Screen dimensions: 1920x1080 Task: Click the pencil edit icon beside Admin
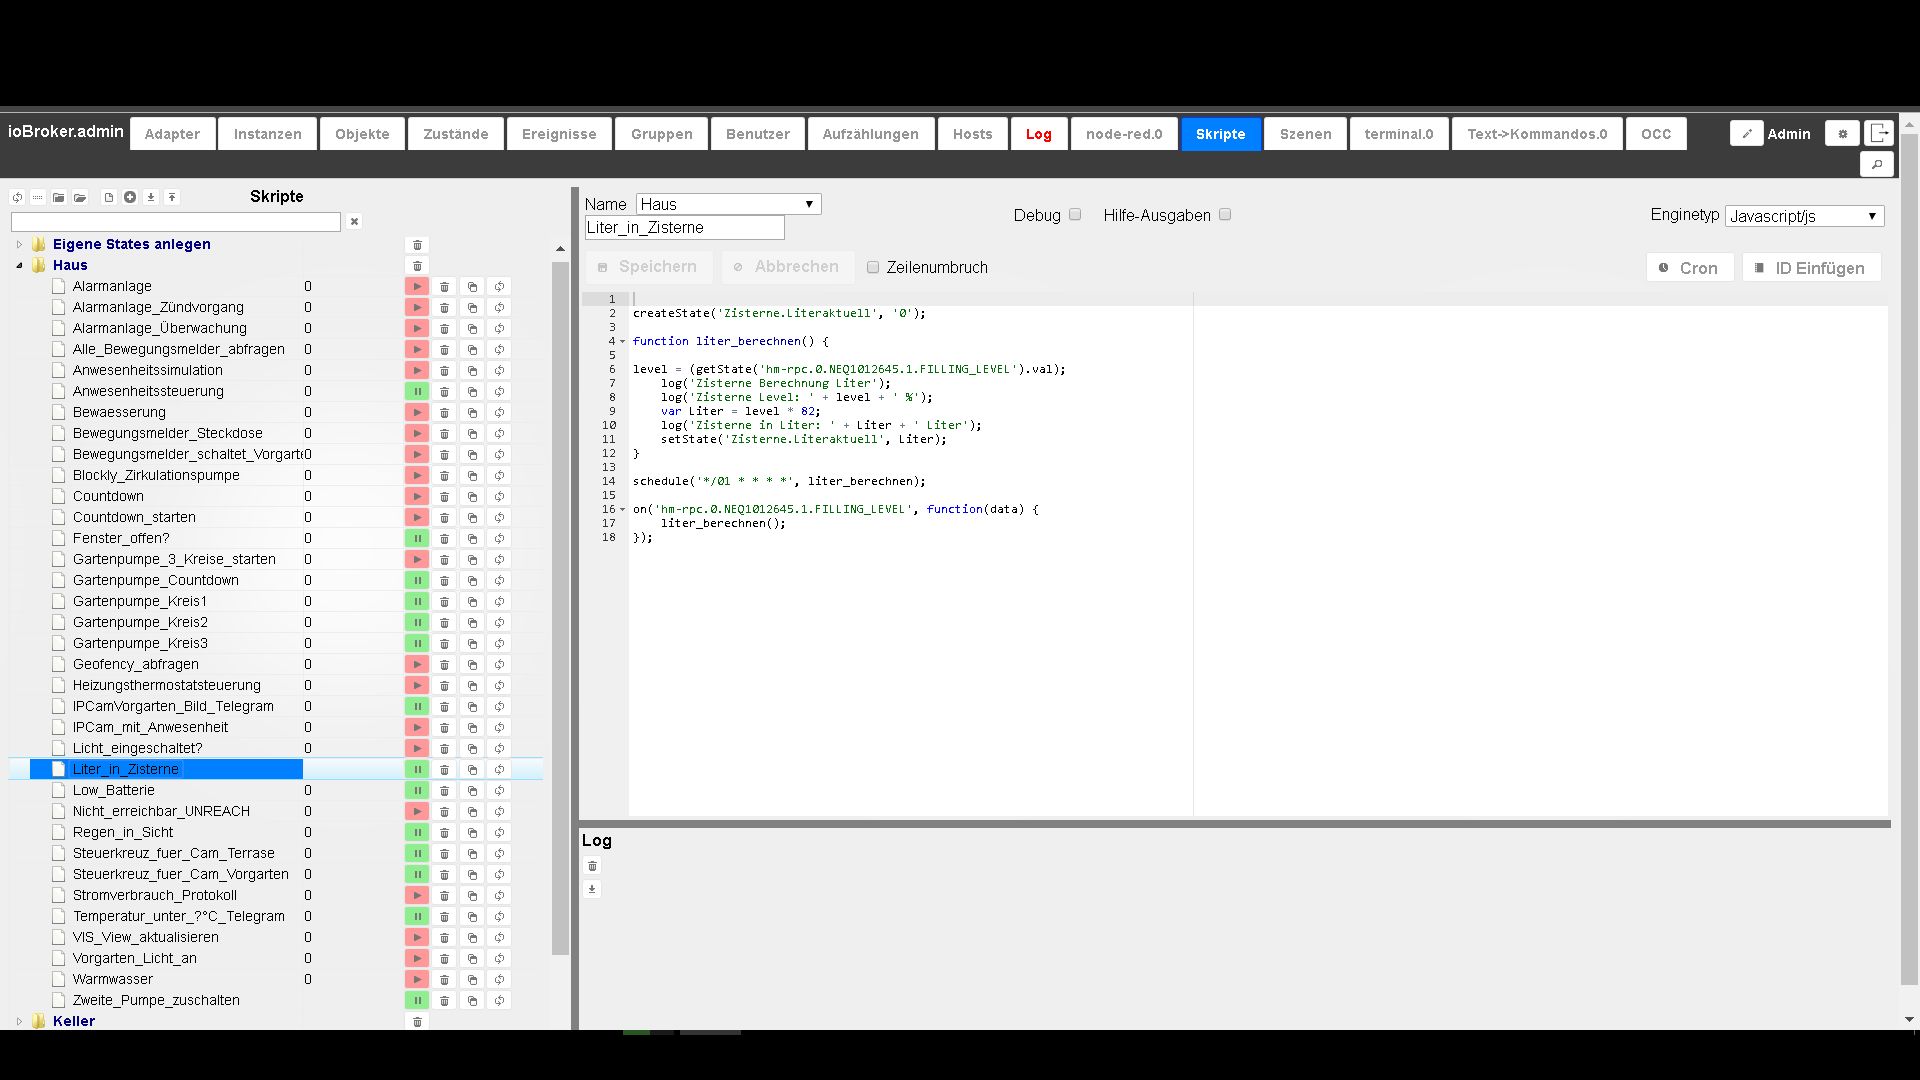(1747, 133)
